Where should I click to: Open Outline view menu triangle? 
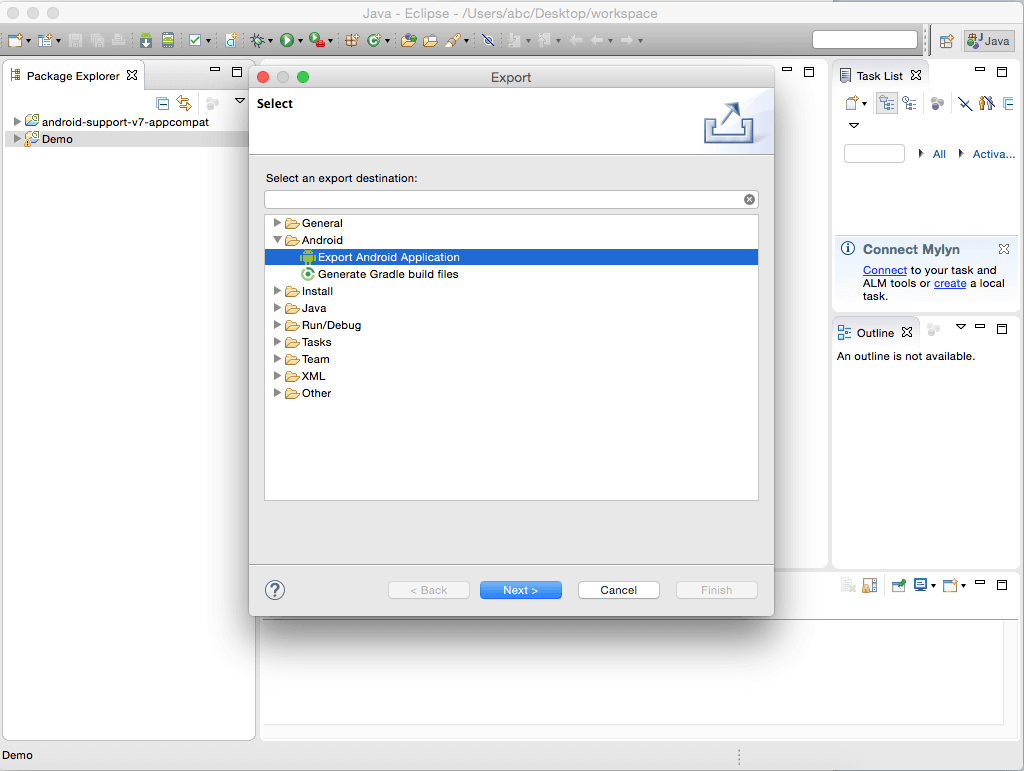point(961,326)
